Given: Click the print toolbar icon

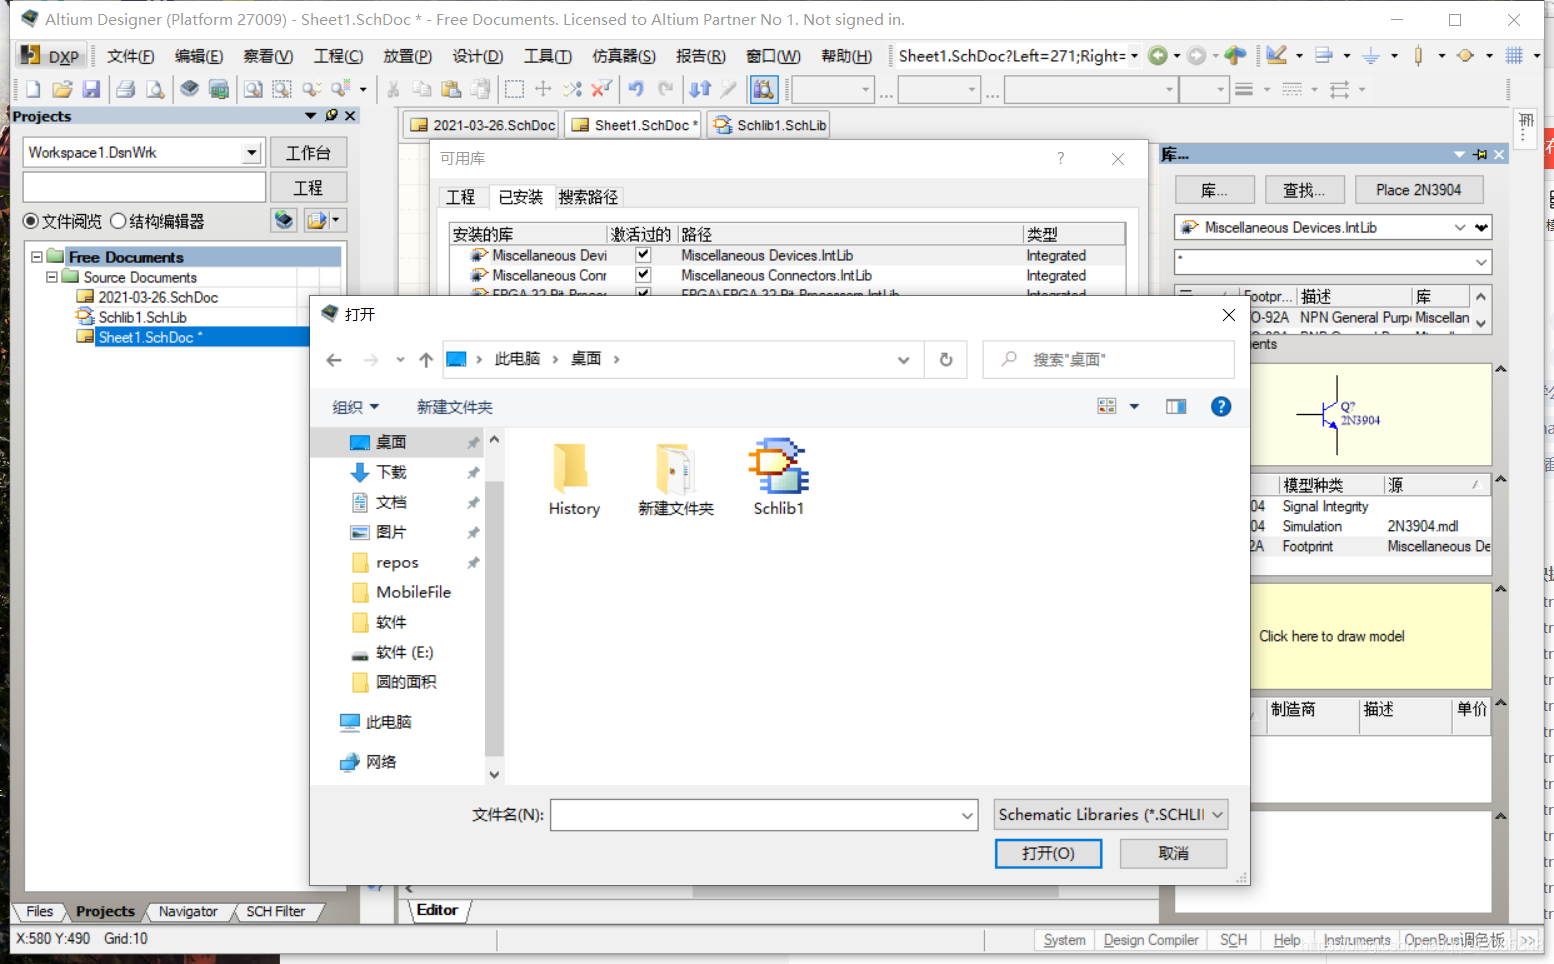Looking at the screenshot, I should click(126, 90).
